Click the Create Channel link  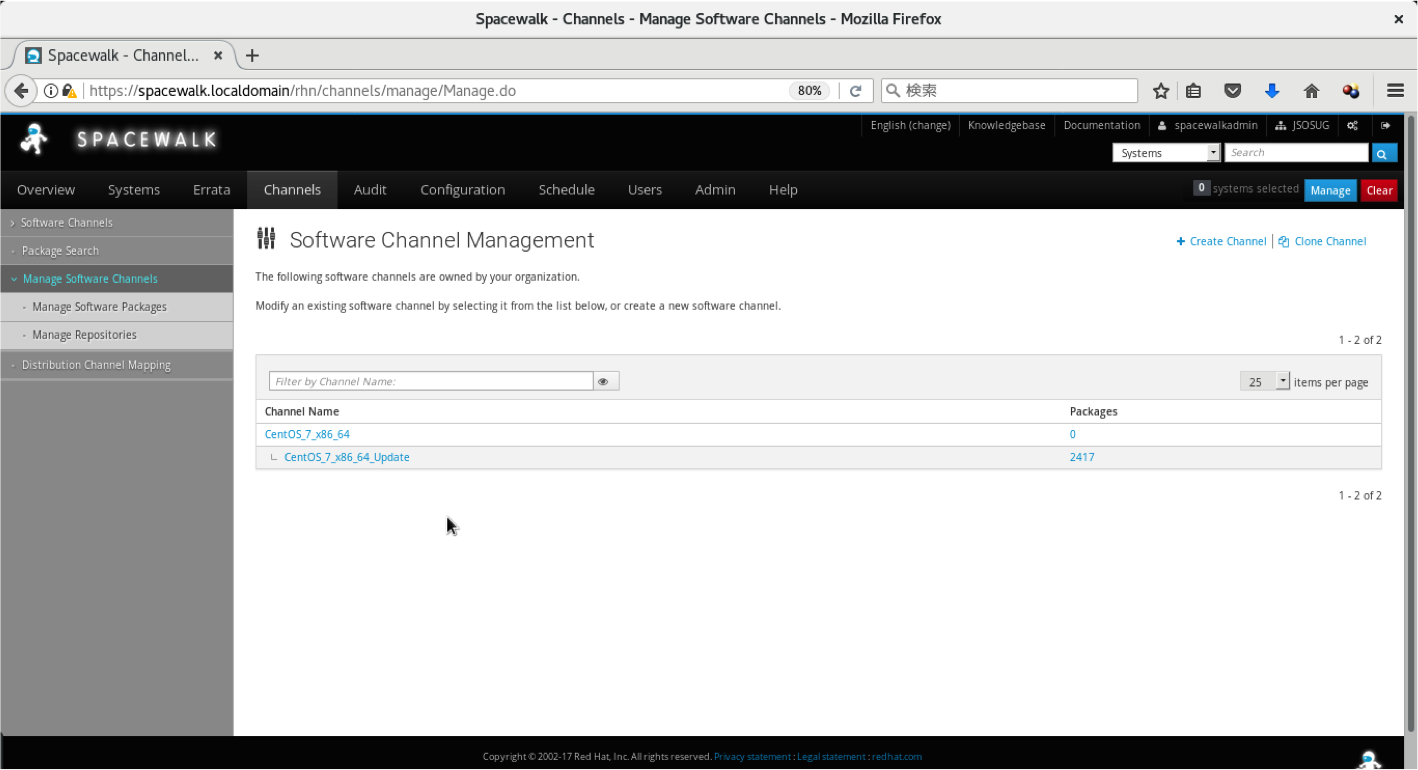(x=1221, y=241)
